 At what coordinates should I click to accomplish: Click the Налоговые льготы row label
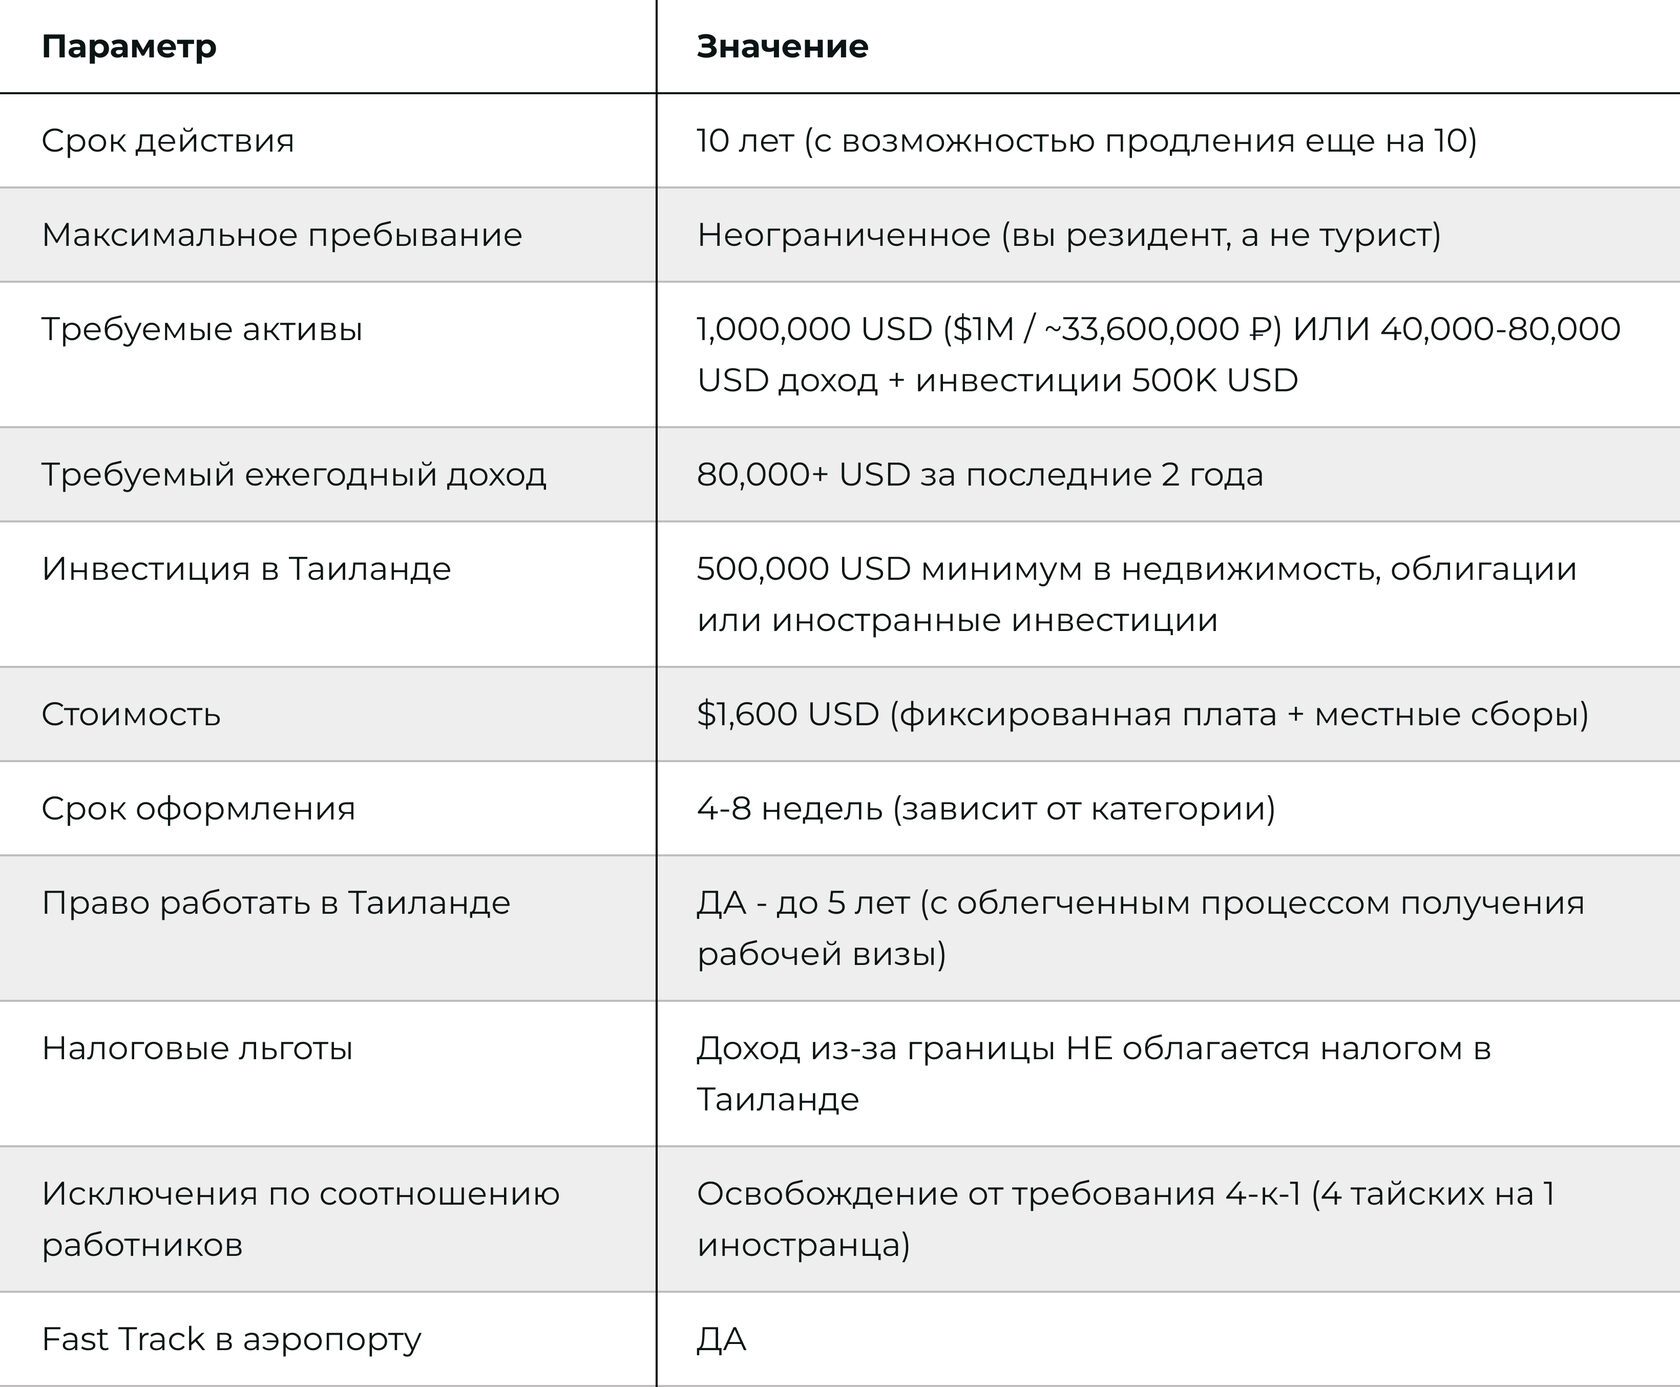point(197,1048)
